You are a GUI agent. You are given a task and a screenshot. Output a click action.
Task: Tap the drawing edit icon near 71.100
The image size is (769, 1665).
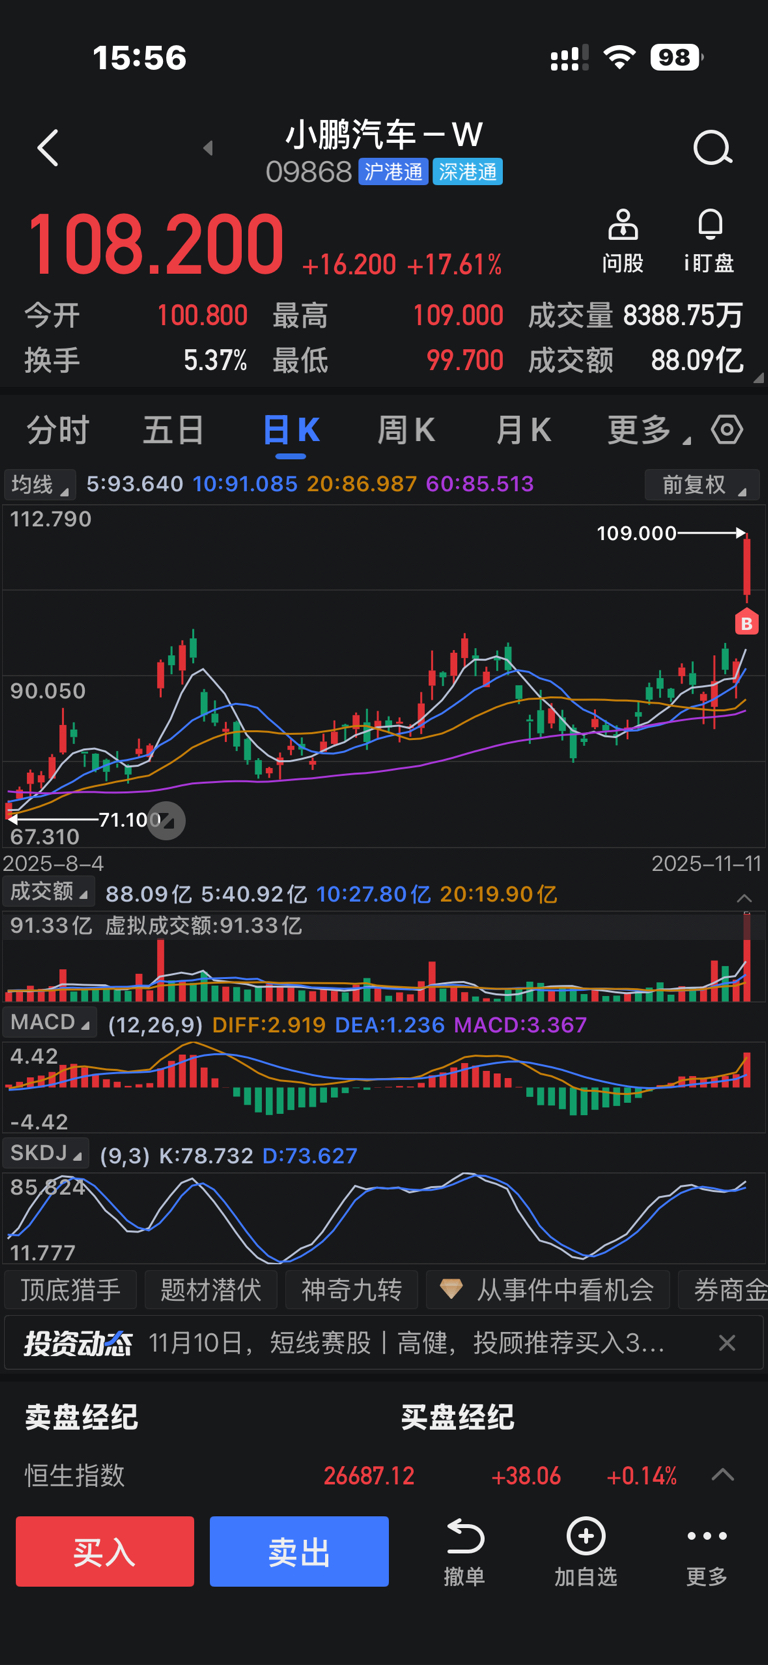click(x=167, y=821)
